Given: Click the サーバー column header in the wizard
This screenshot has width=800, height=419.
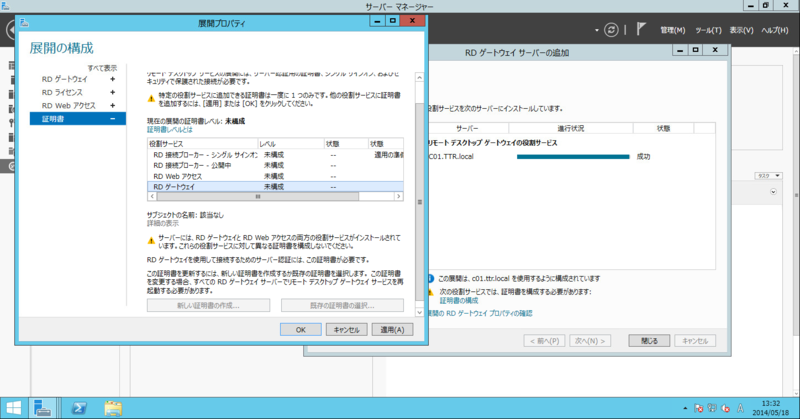Looking at the screenshot, I should (467, 129).
